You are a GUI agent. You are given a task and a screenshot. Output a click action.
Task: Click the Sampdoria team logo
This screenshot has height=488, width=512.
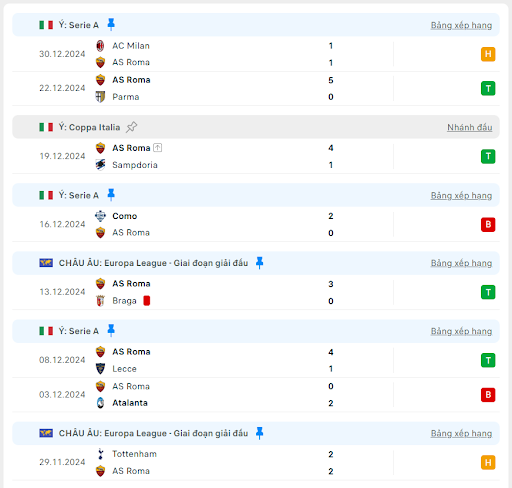coord(100,165)
